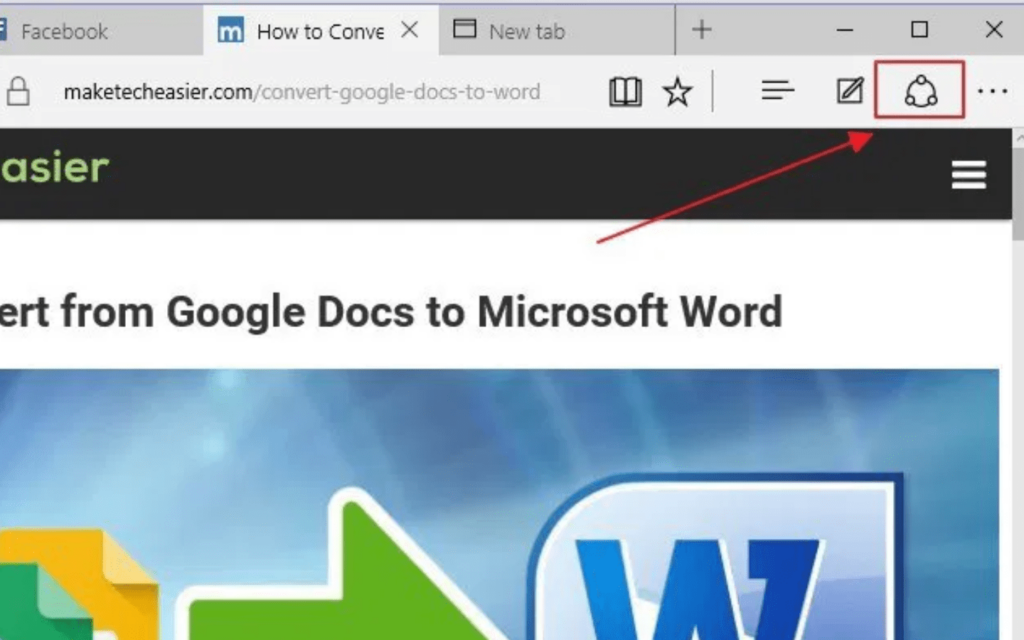The height and width of the screenshot is (640, 1024).
Task: Open a new tab with the plus button
Action: tap(700, 30)
